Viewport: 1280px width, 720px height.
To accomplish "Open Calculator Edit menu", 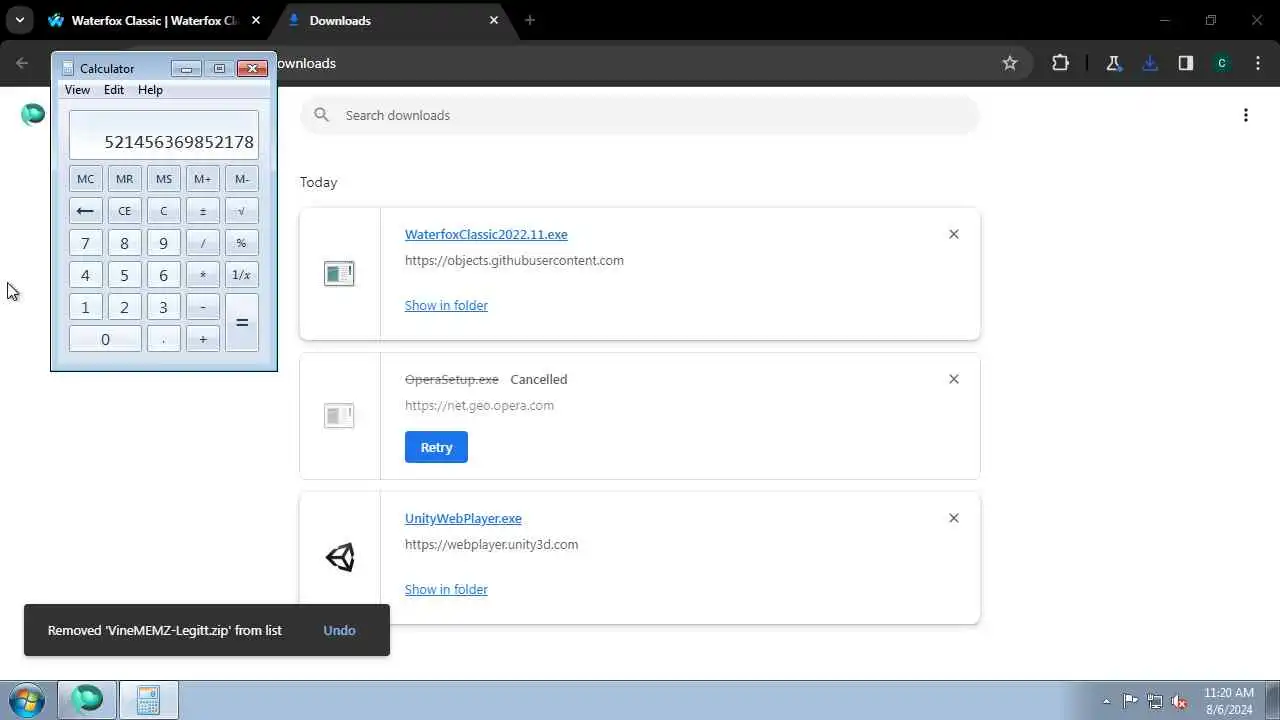I will tap(114, 90).
